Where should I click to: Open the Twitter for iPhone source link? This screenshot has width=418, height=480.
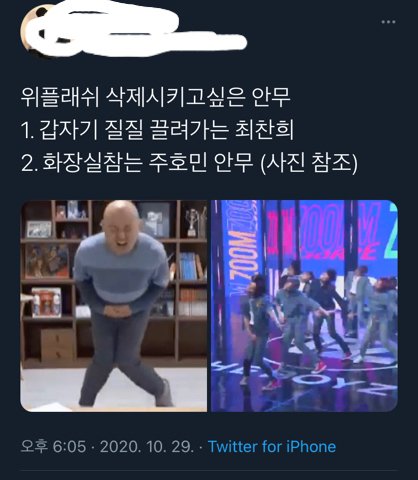click(x=272, y=446)
